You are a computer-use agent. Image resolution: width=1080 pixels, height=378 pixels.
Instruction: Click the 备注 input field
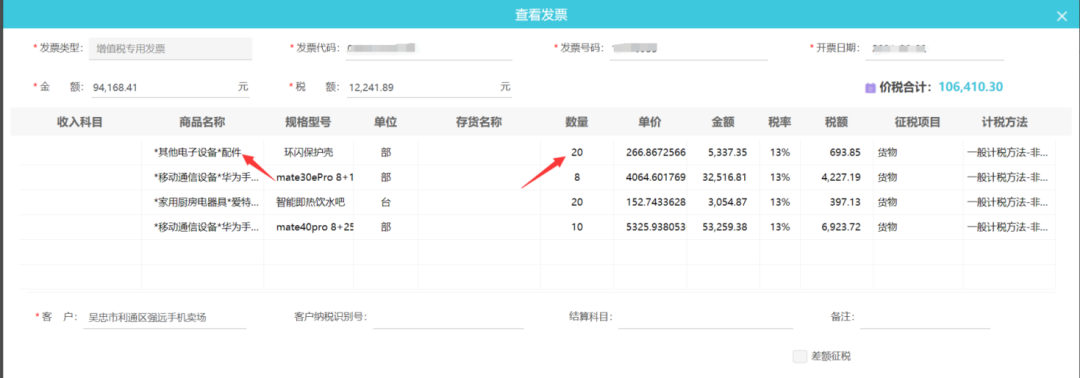pyautogui.click(x=924, y=317)
